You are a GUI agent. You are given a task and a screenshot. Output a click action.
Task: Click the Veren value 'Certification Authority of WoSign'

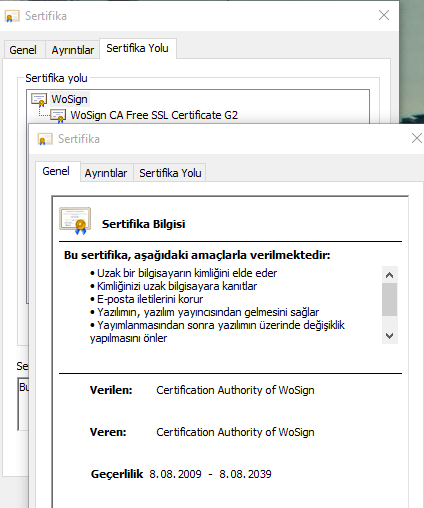[235, 432]
